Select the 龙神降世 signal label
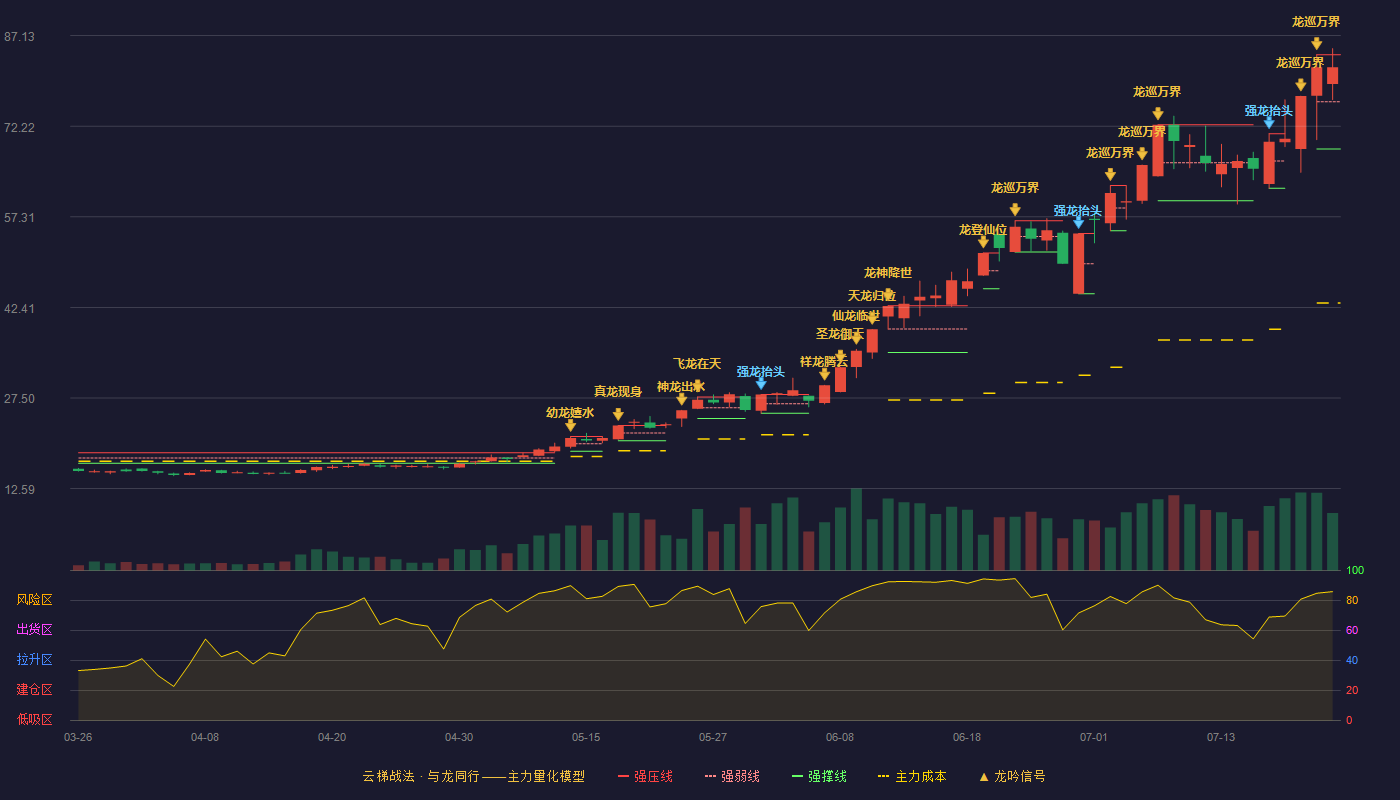 [x=888, y=273]
